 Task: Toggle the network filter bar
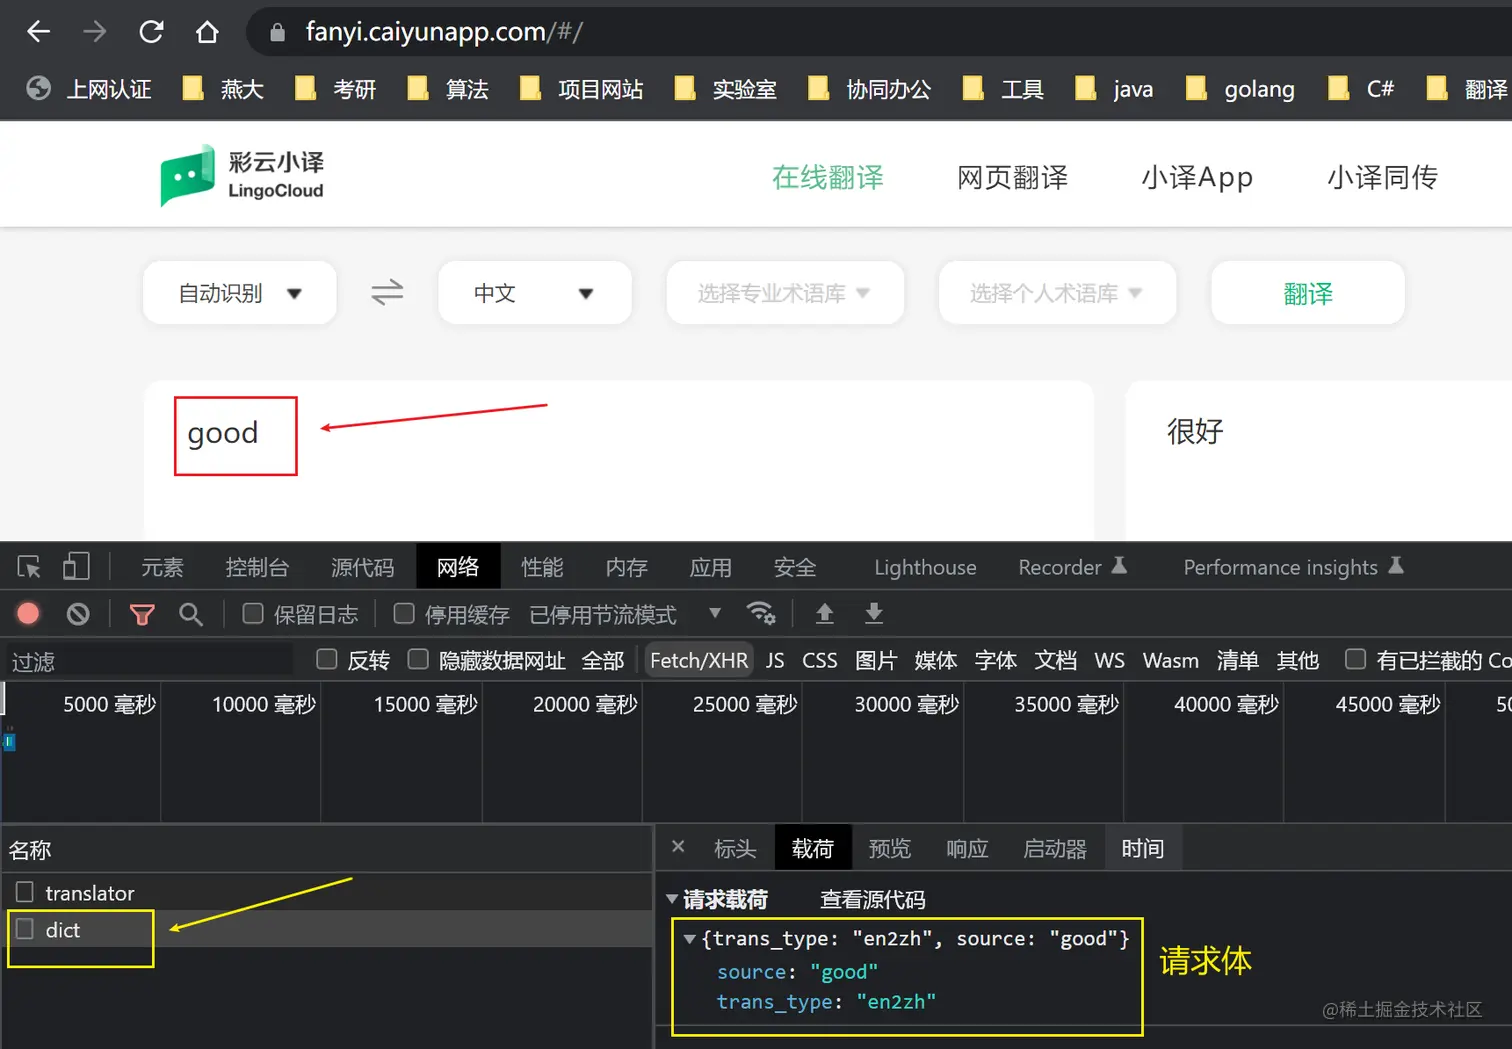pyautogui.click(x=142, y=614)
